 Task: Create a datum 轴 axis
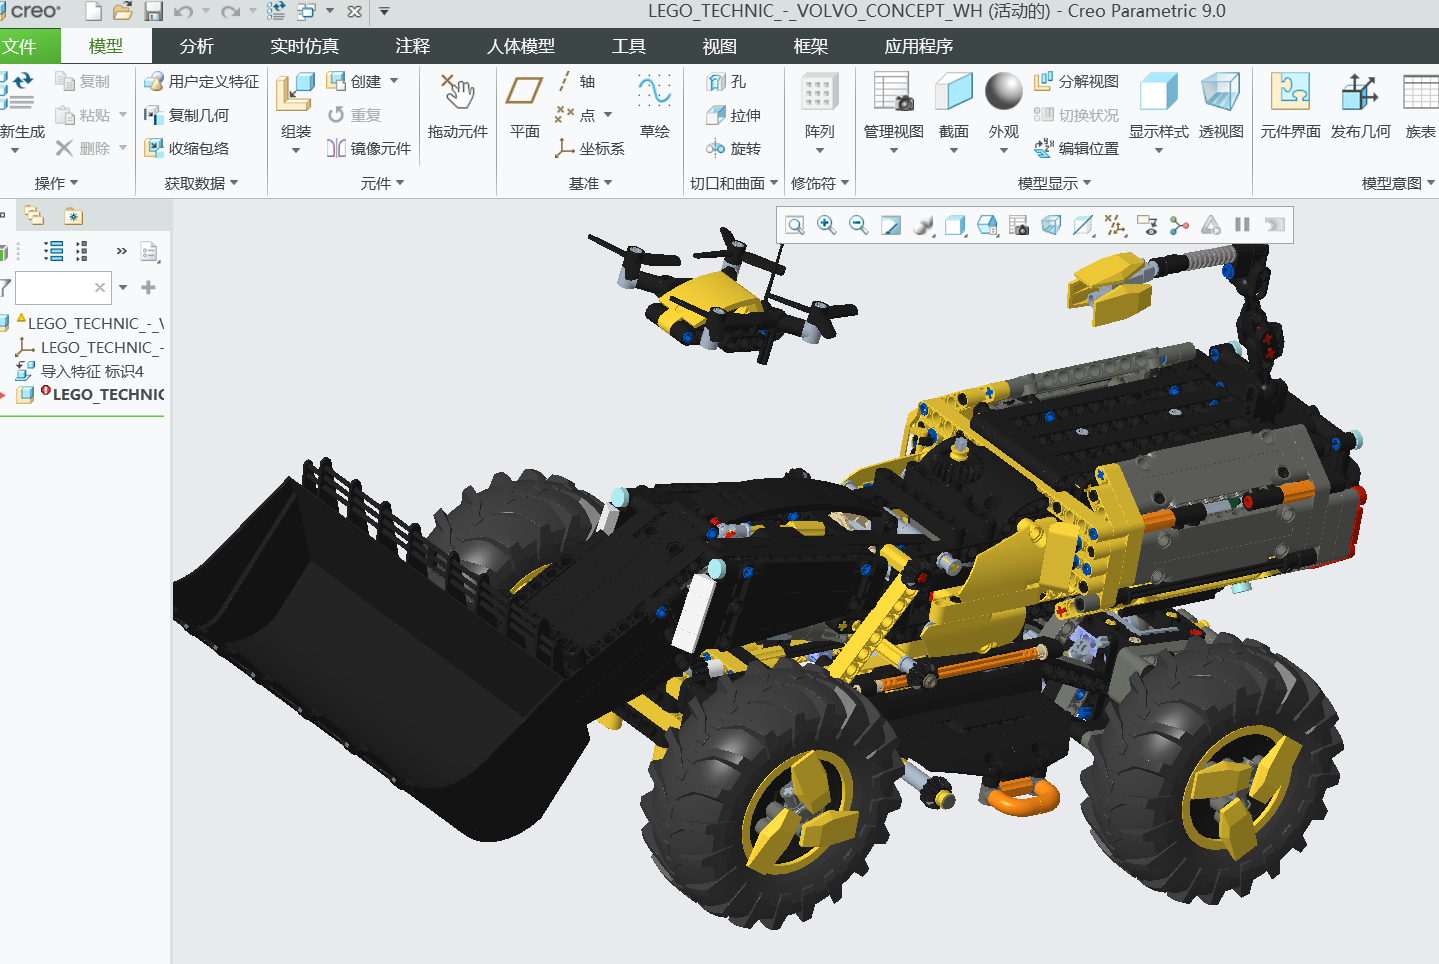(x=576, y=82)
